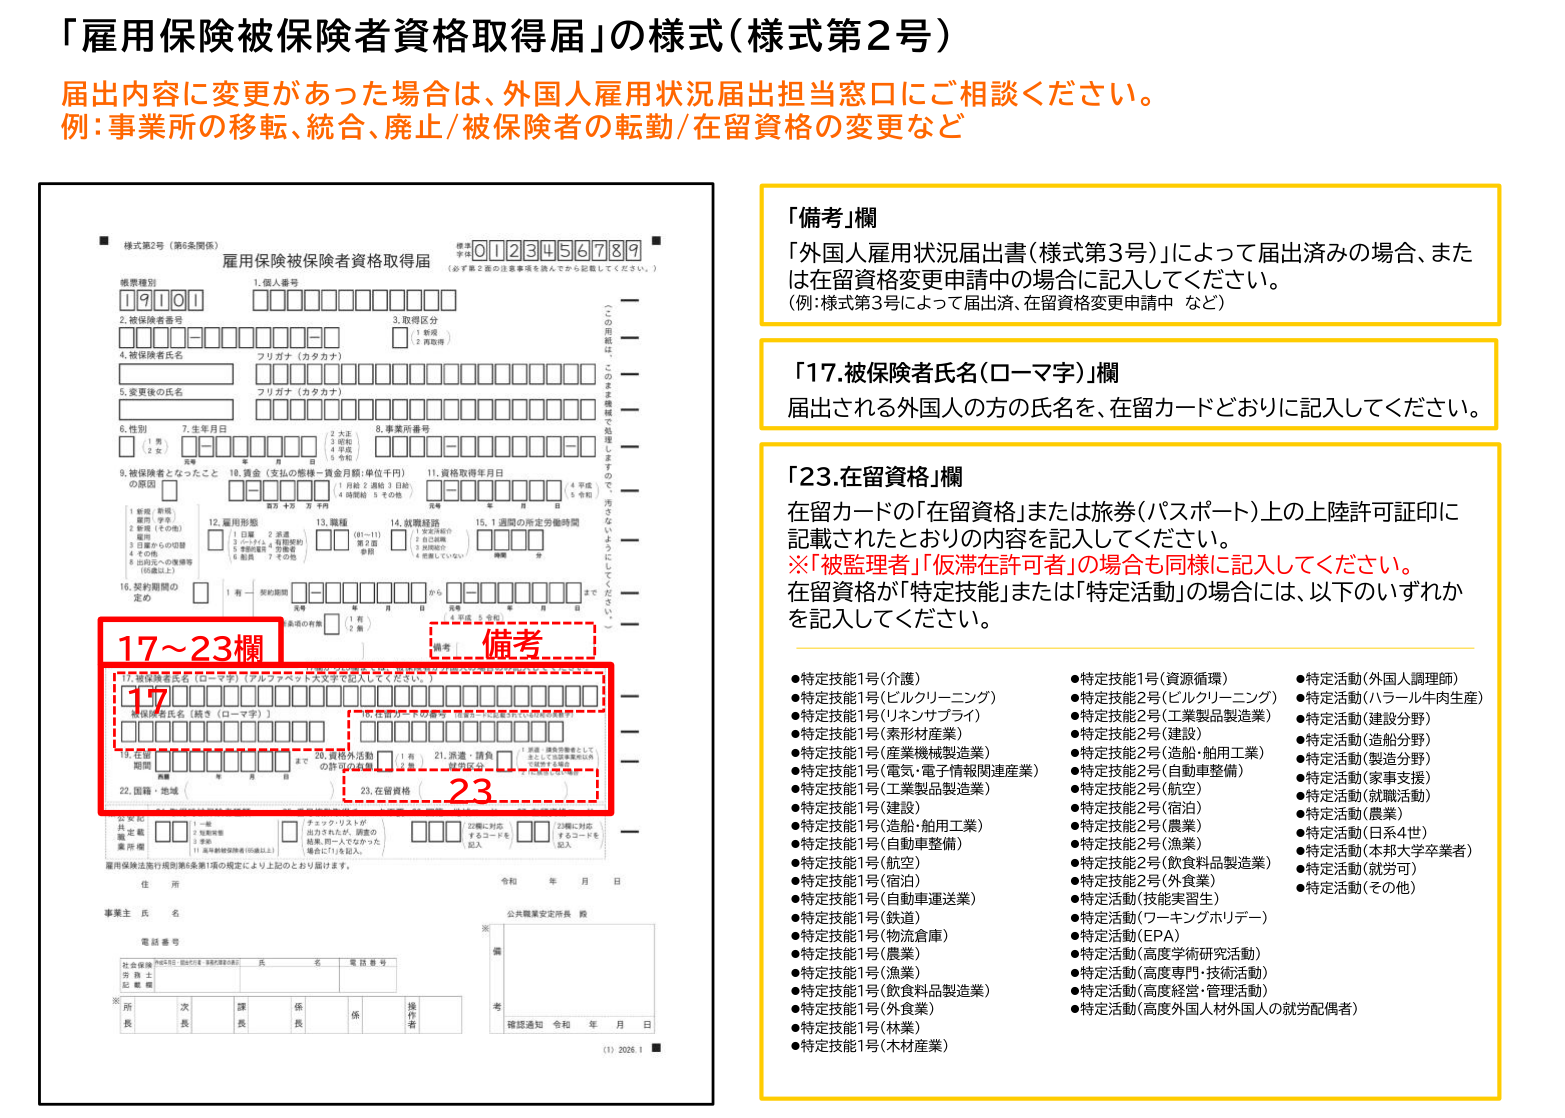This screenshot has width=1565, height=1118.
Task: Select 特定活動(高度学術研究活動)
Action: [x=1166, y=954]
